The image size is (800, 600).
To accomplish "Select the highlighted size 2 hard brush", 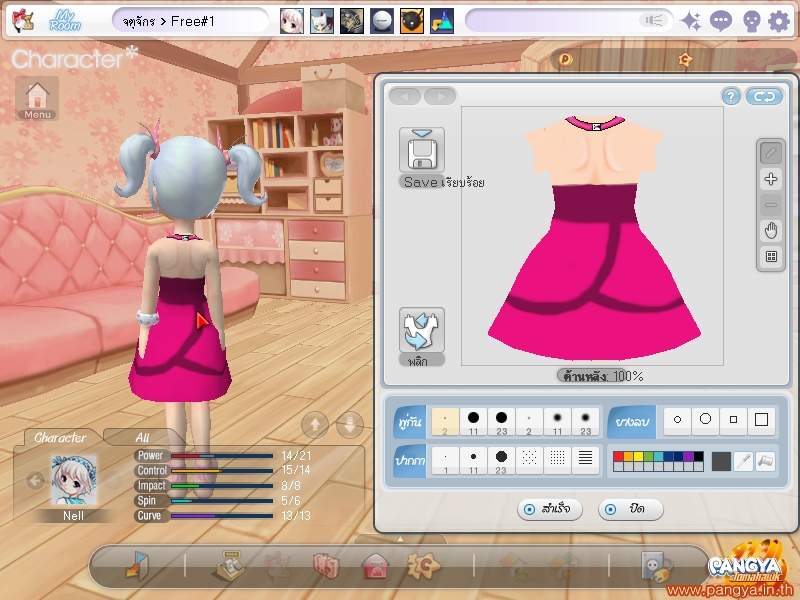I will point(445,422).
